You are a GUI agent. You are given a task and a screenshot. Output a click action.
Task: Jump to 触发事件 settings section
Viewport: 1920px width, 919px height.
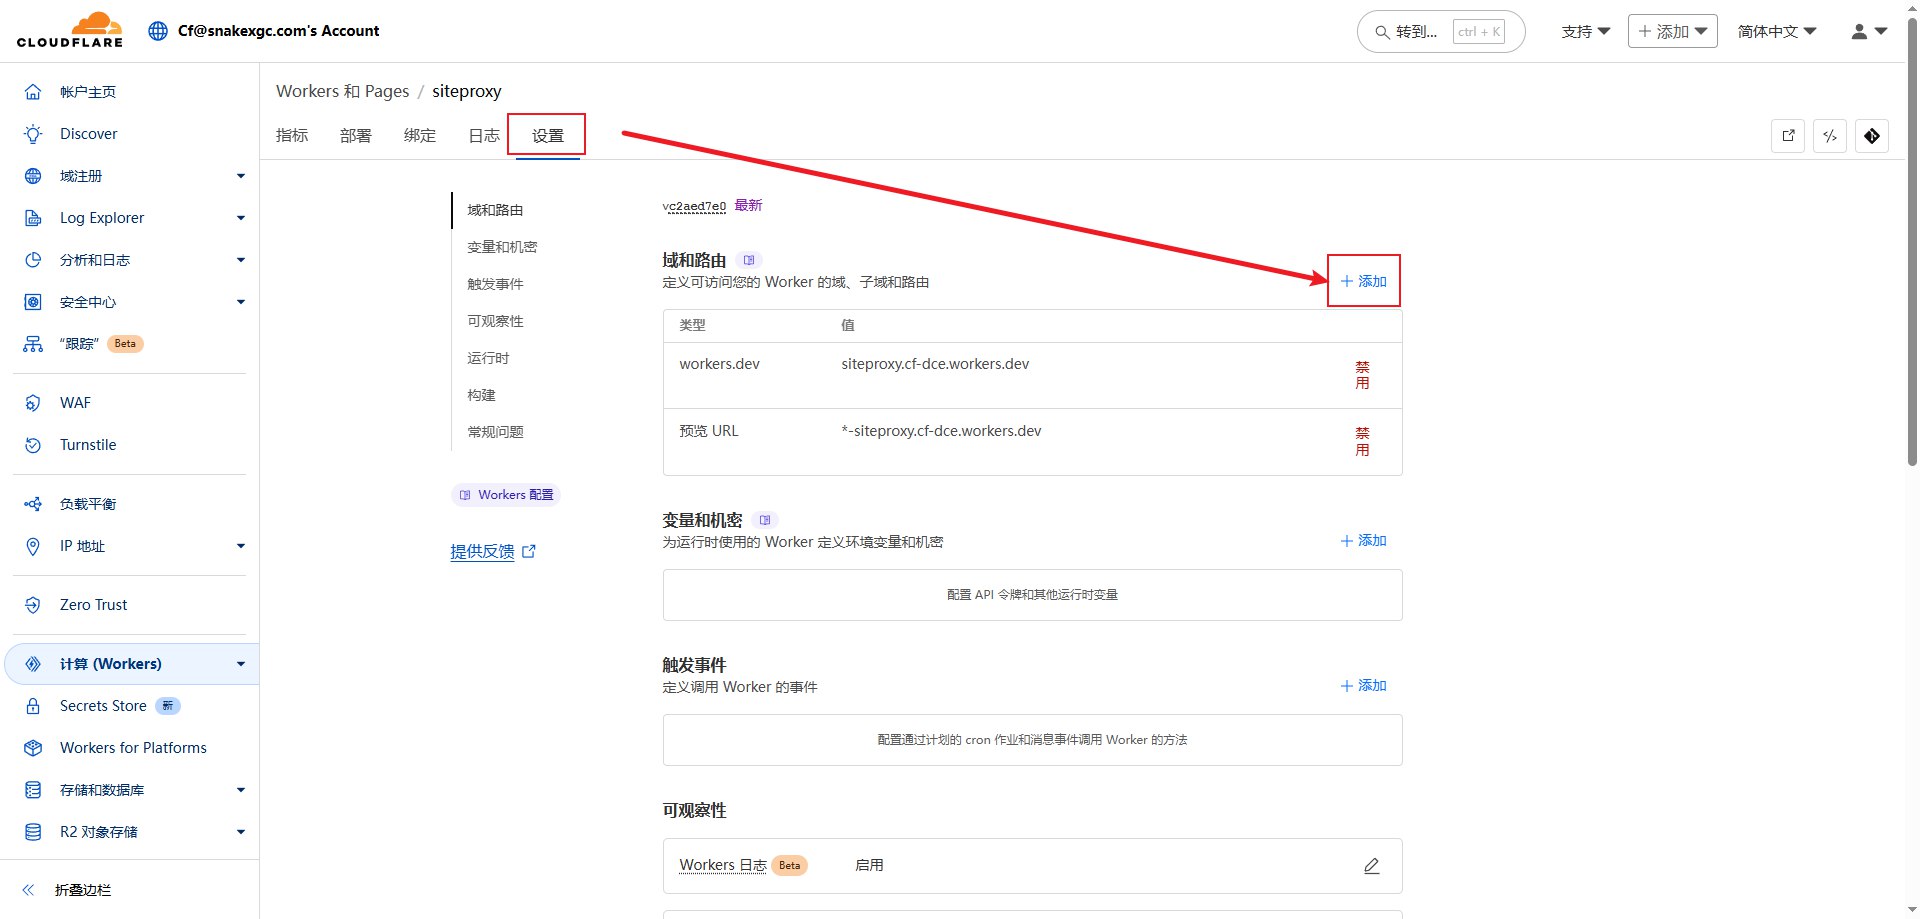[495, 284]
